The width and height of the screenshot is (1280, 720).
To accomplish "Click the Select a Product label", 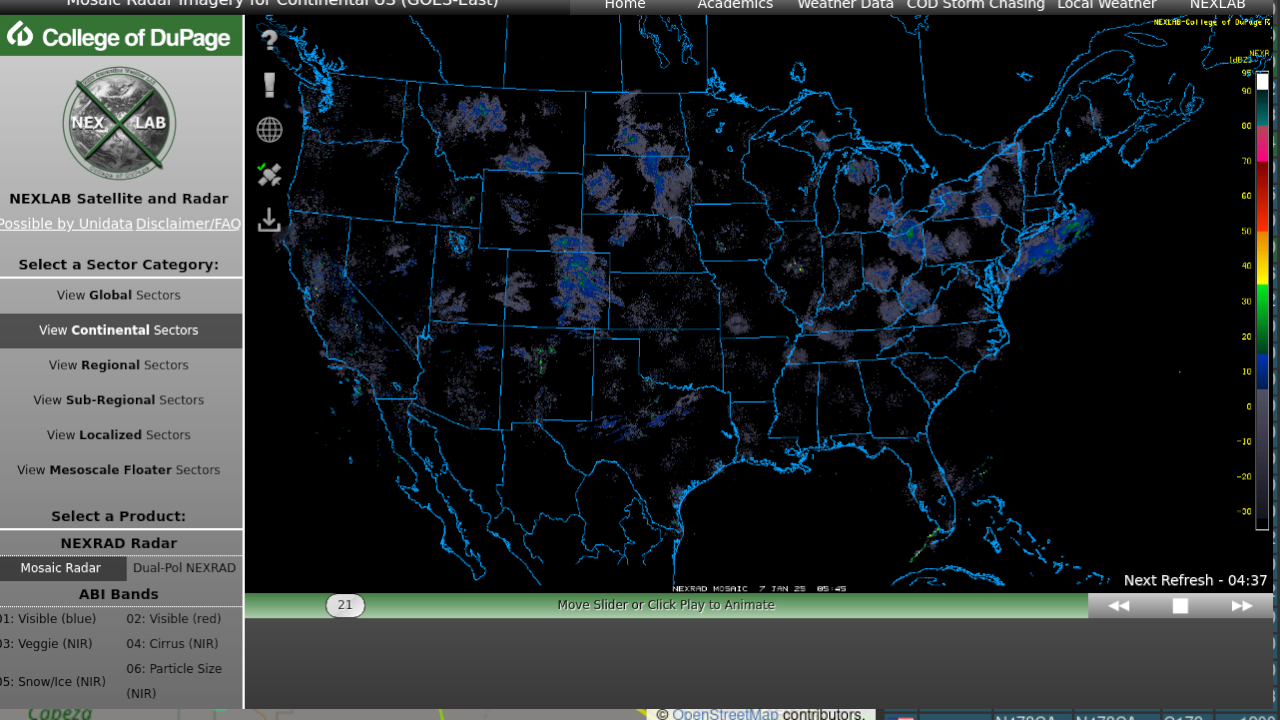I will [119, 517].
